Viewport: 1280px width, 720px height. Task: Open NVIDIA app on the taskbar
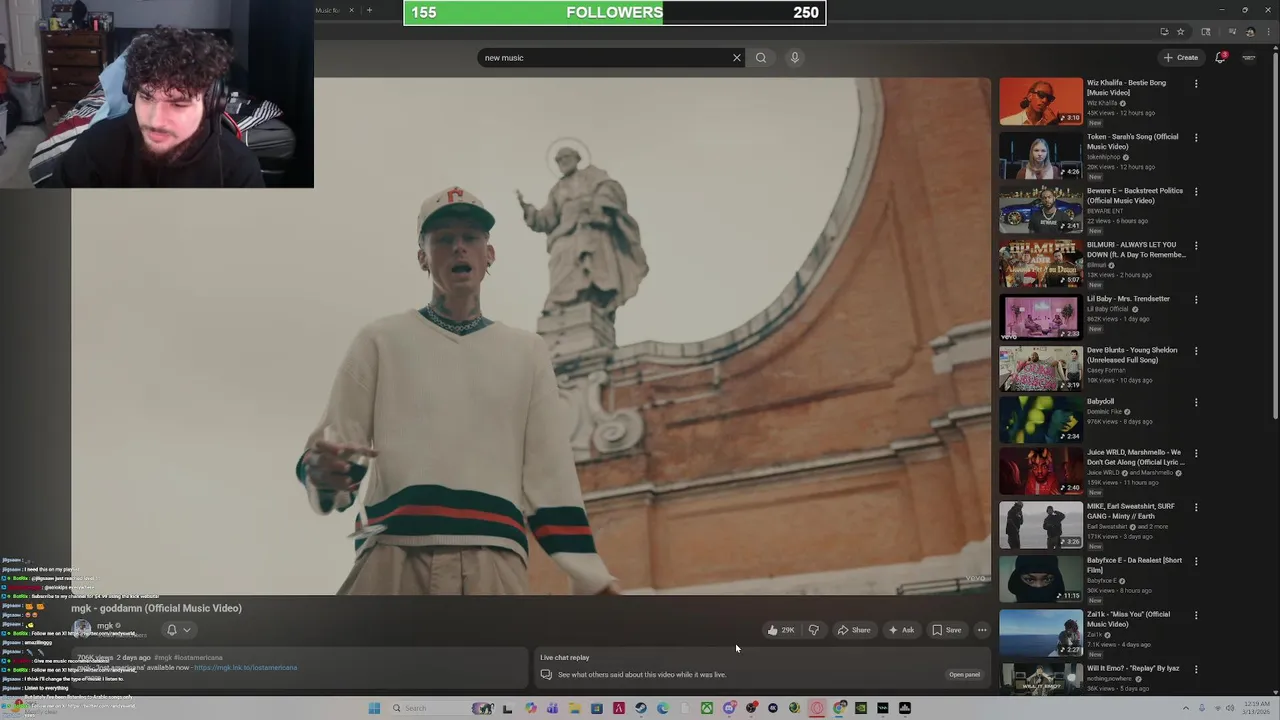[x=861, y=708]
